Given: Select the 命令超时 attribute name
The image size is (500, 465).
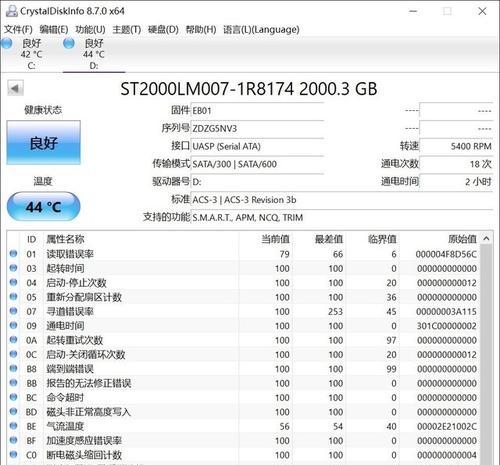Looking at the screenshot, I should 65,397.
